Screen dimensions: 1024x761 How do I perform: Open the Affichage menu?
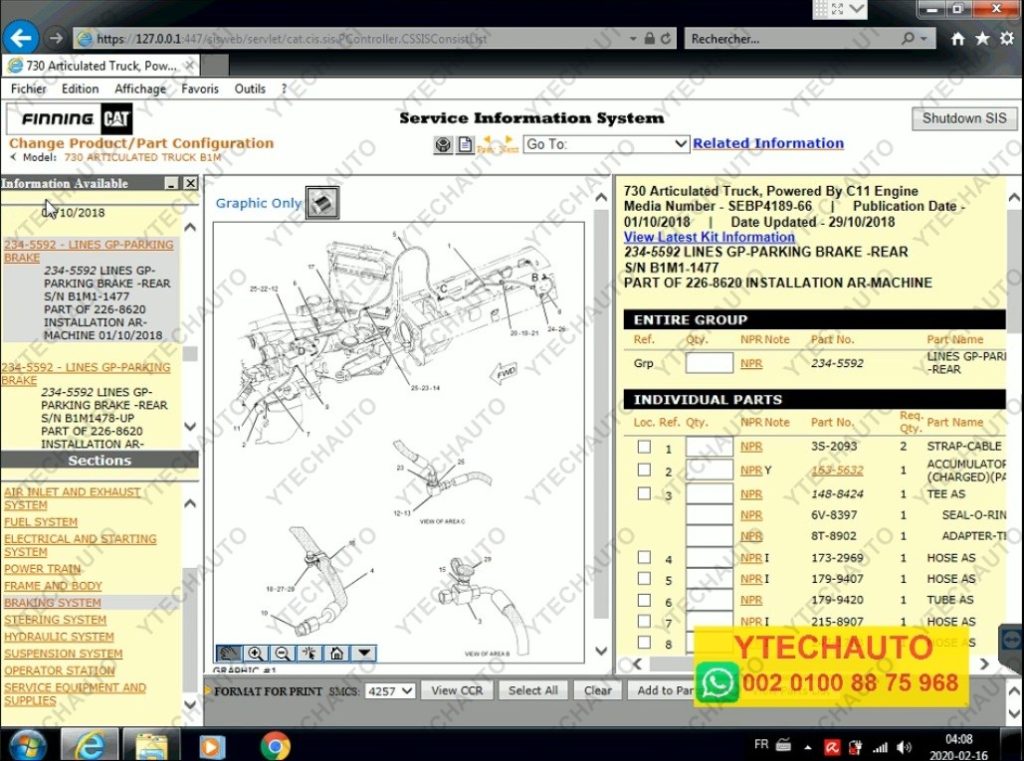140,89
